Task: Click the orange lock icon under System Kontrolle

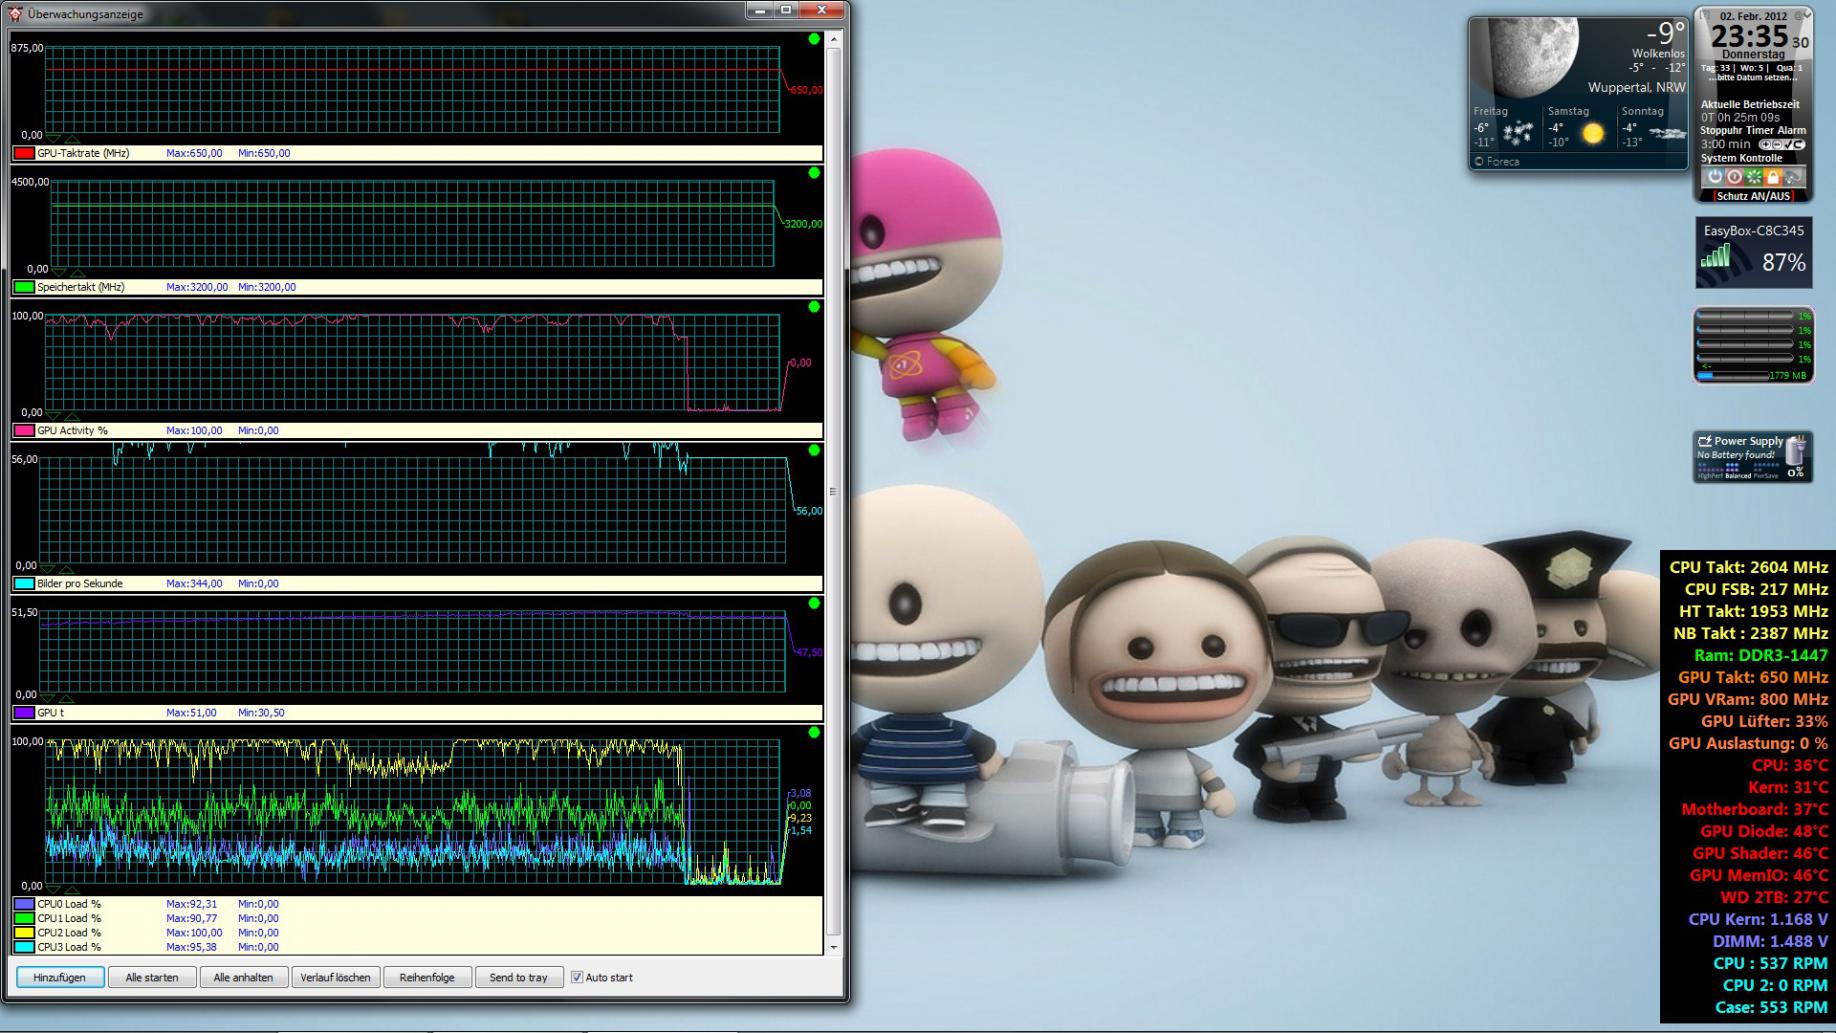Action: [x=1772, y=176]
